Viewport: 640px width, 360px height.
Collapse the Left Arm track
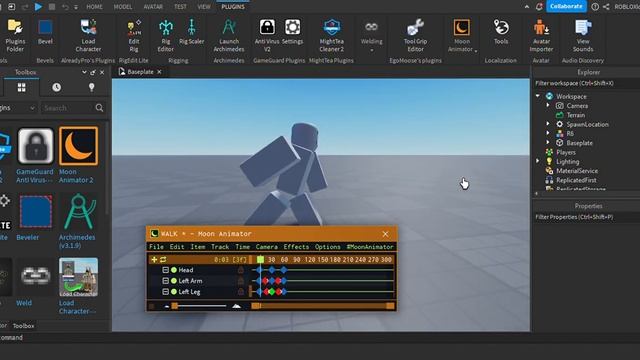point(165,281)
